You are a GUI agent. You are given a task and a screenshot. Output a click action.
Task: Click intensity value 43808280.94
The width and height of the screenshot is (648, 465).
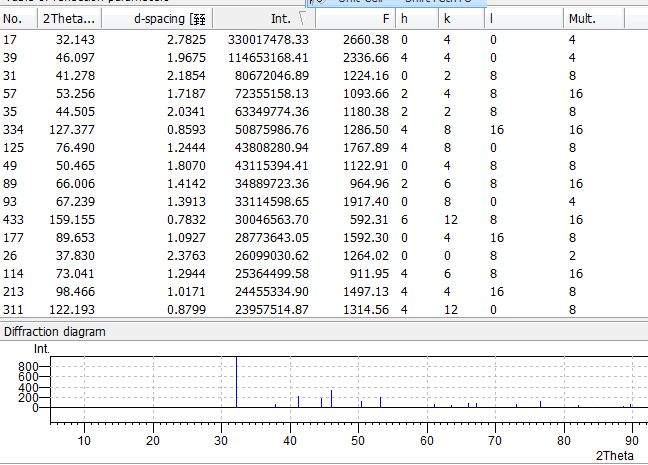pyautogui.click(x=272, y=148)
